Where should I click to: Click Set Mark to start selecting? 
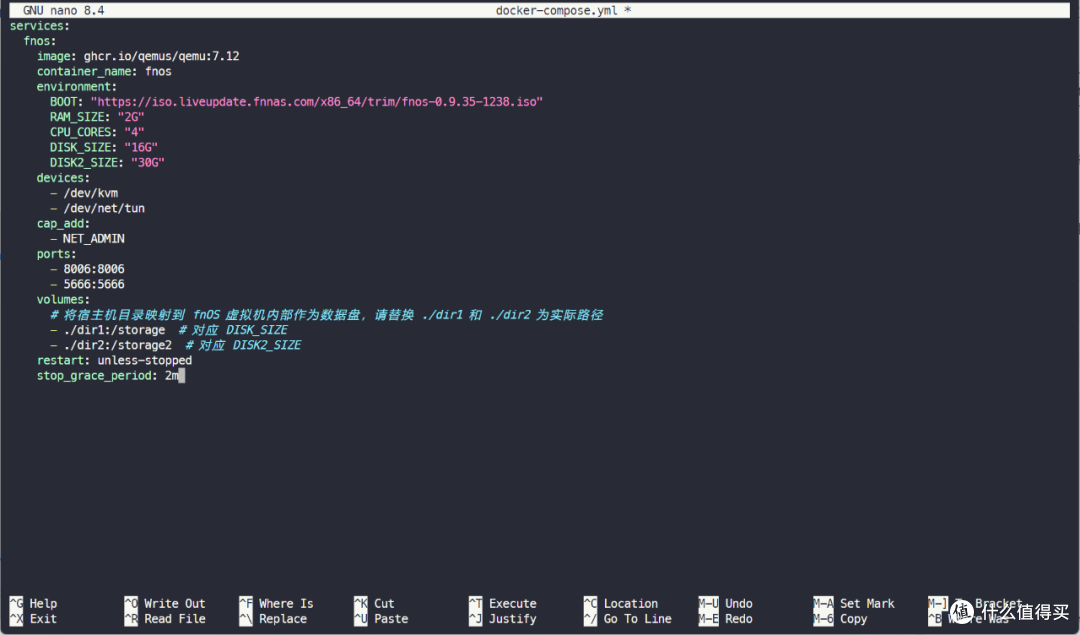(867, 603)
